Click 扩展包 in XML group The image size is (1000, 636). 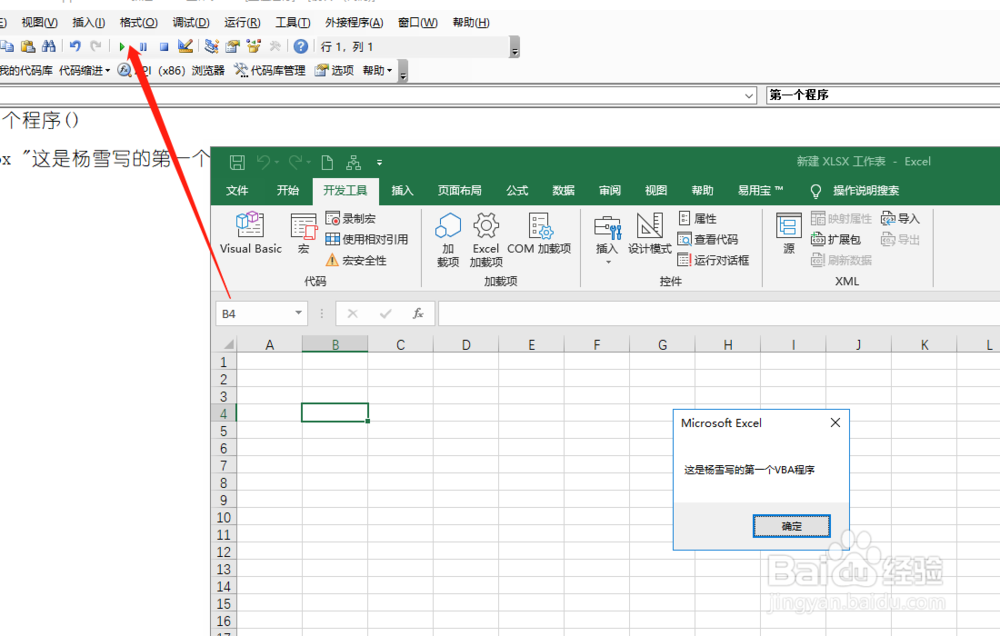836,239
